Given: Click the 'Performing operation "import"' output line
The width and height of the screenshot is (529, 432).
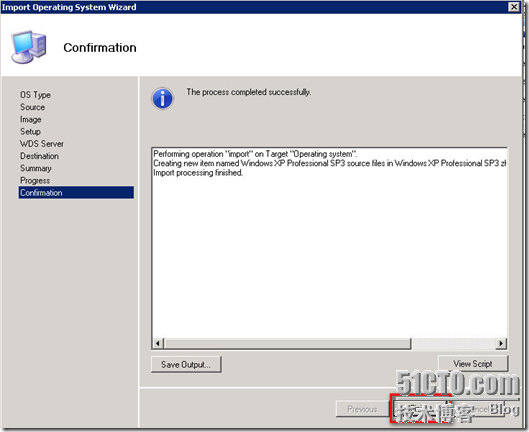Looking at the screenshot, I should coord(255,154).
